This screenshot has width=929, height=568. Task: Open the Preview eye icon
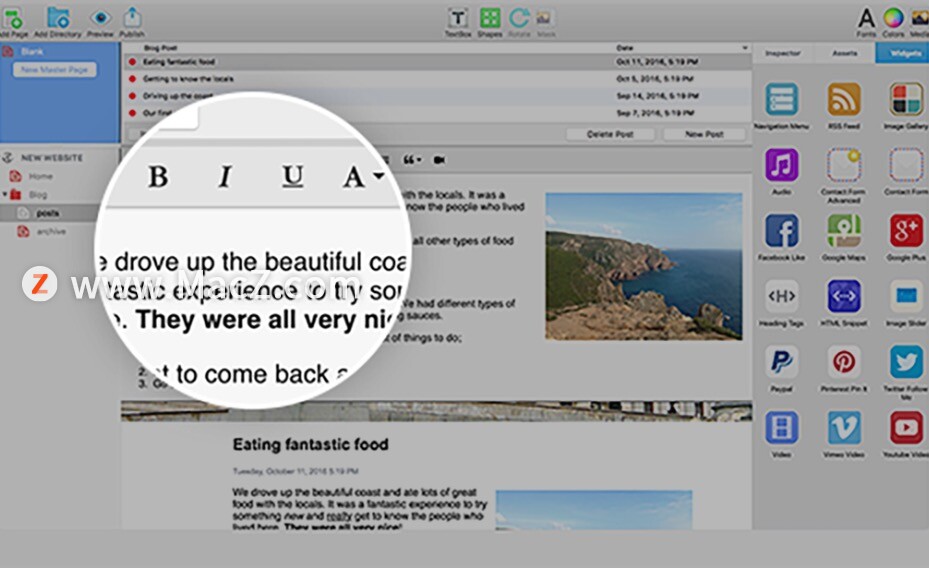100,18
